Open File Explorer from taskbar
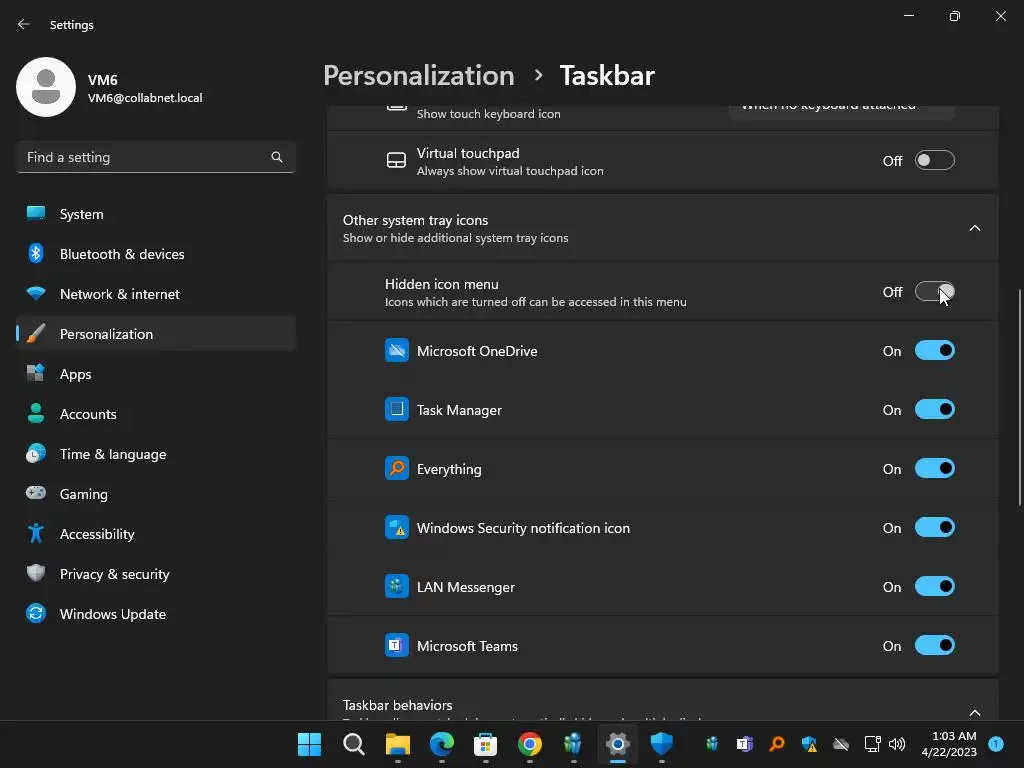 pyautogui.click(x=398, y=744)
